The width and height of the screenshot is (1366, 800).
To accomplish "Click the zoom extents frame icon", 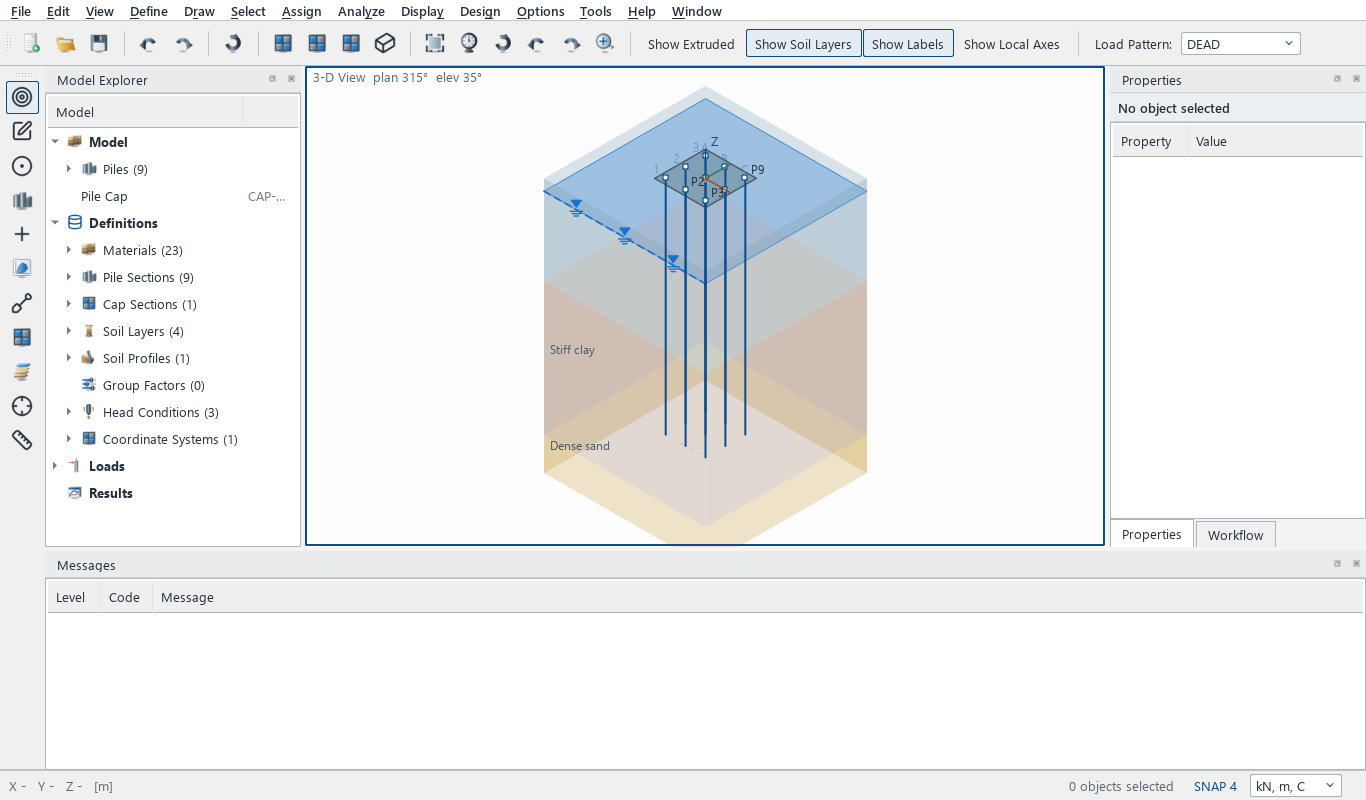I will coord(435,44).
